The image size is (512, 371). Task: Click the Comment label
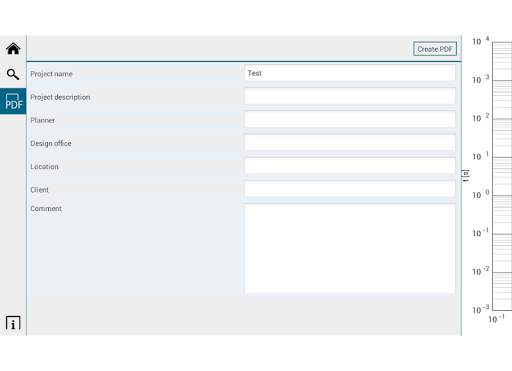tap(46, 209)
